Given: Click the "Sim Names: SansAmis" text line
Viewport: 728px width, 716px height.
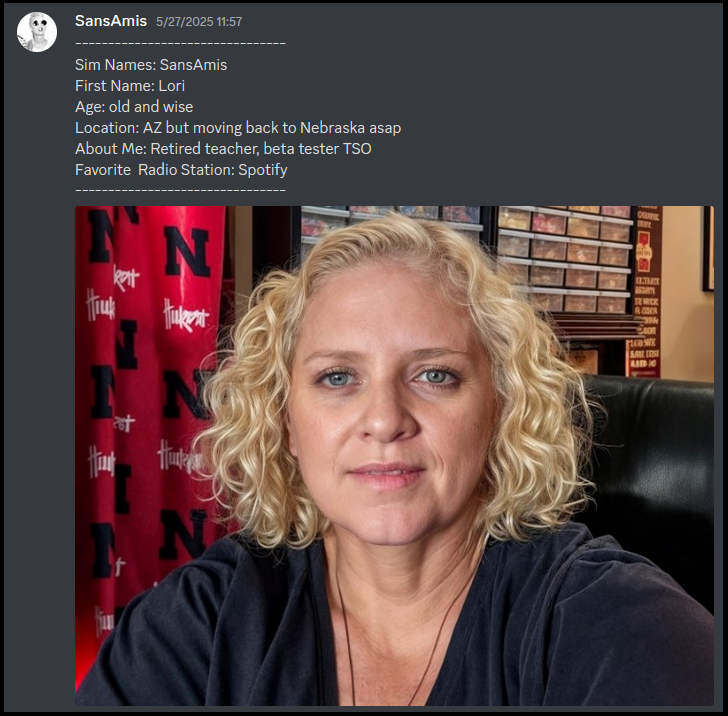Looking at the screenshot, I should point(151,65).
